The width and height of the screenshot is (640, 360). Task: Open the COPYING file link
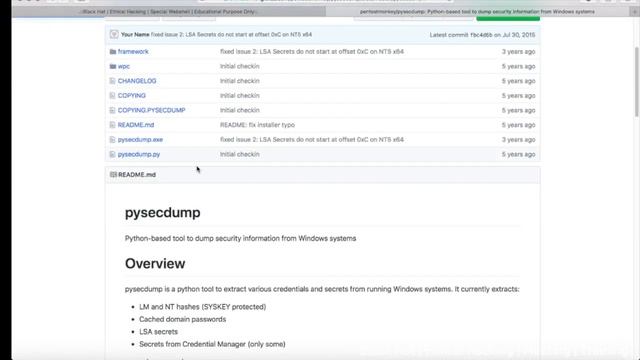click(x=131, y=96)
